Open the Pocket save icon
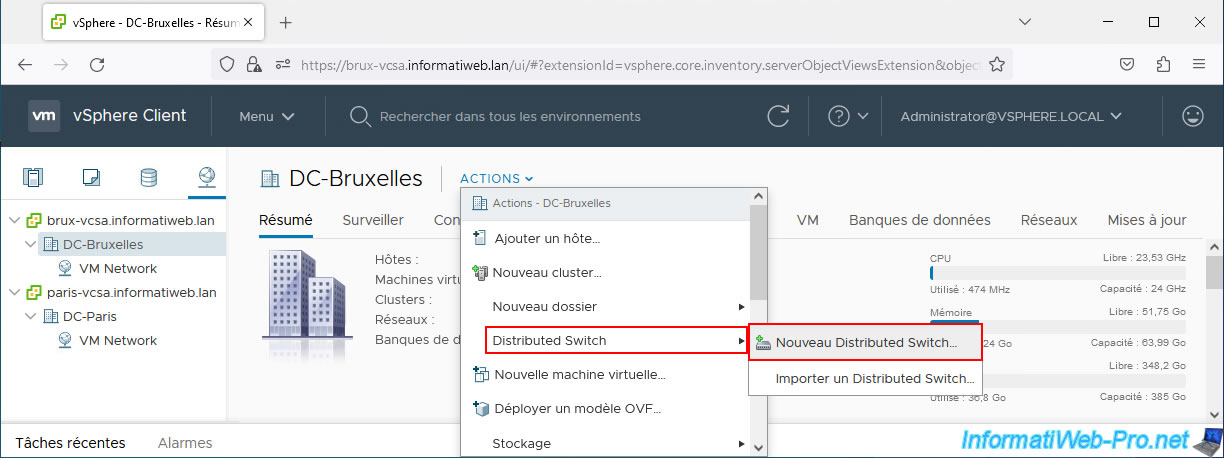 1127,64
